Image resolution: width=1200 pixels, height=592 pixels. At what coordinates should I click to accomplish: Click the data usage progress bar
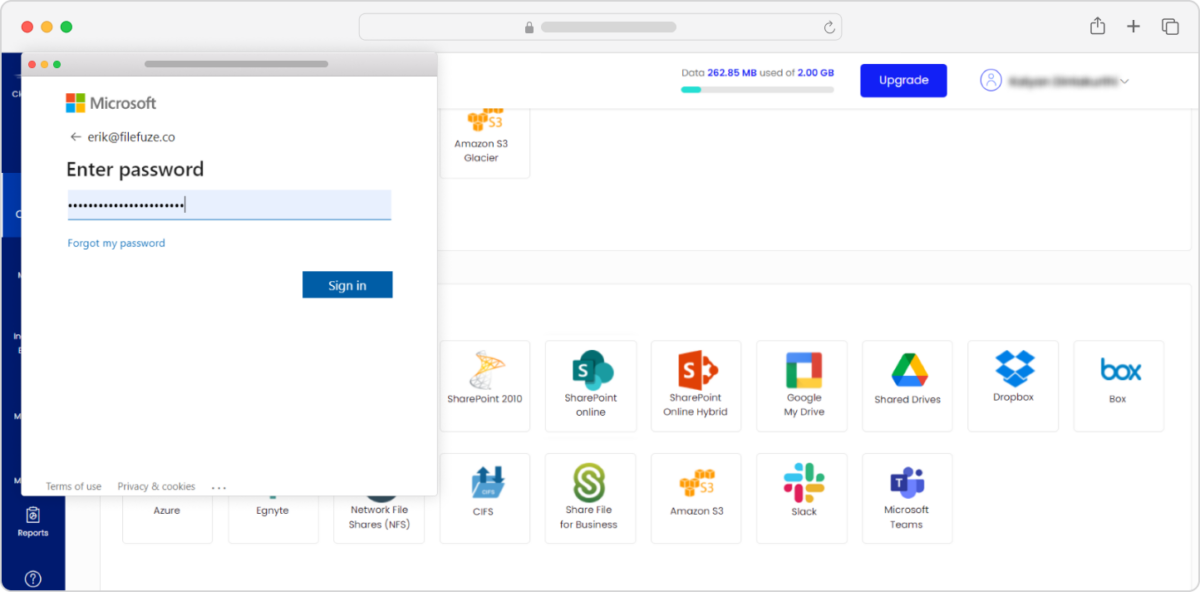click(757, 89)
